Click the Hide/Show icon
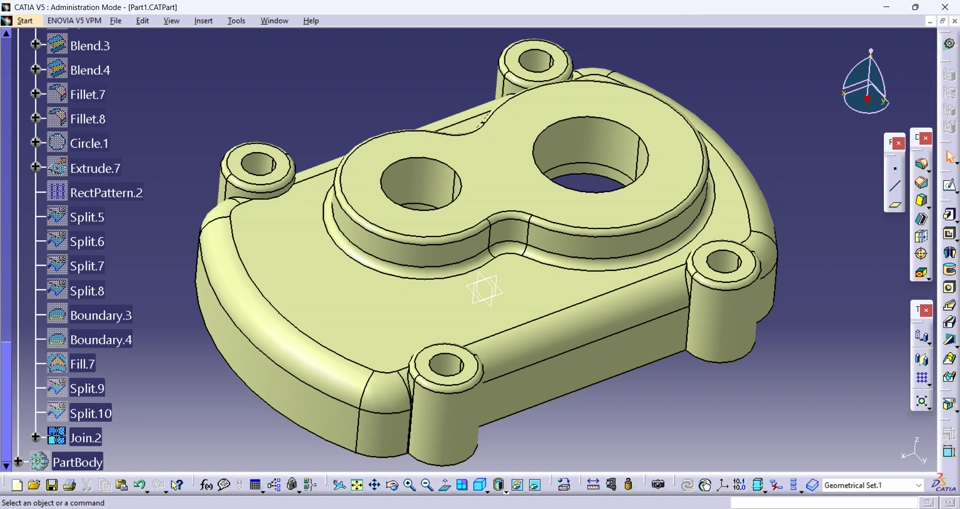Image resolution: width=960 pixels, height=509 pixels. [517, 485]
